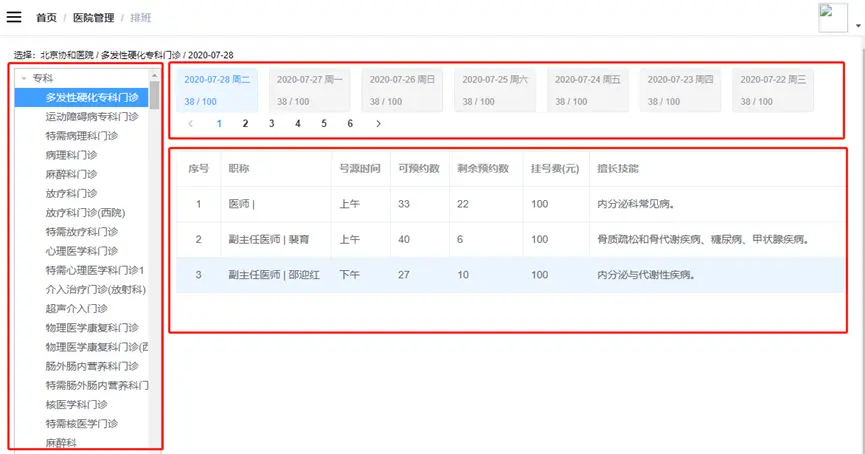The image size is (865, 454).
Task: Choose 超声介入门诊 tree item
Action: click(76, 308)
